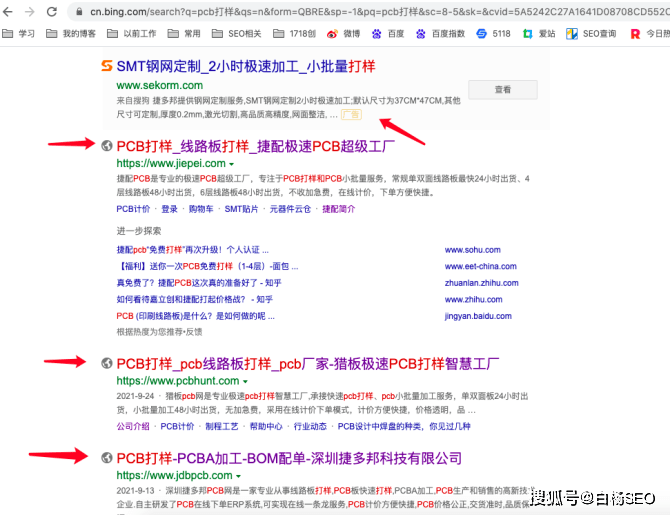Open the 爱站 bookmark
Viewport: 670px width, 515px height.
(x=539, y=33)
